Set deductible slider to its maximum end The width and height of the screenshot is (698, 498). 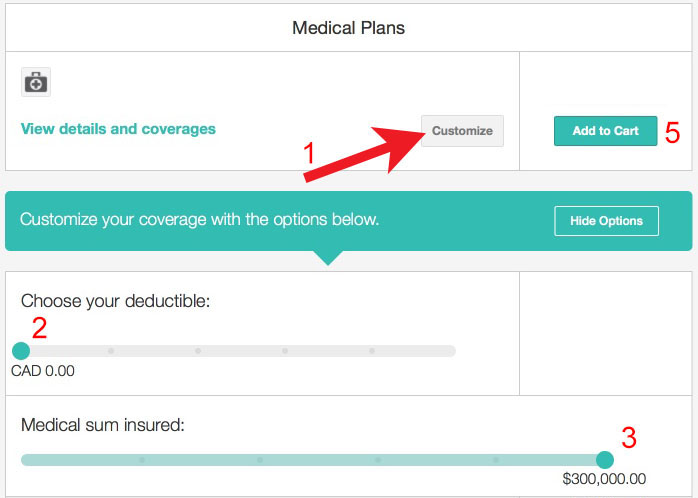452,351
